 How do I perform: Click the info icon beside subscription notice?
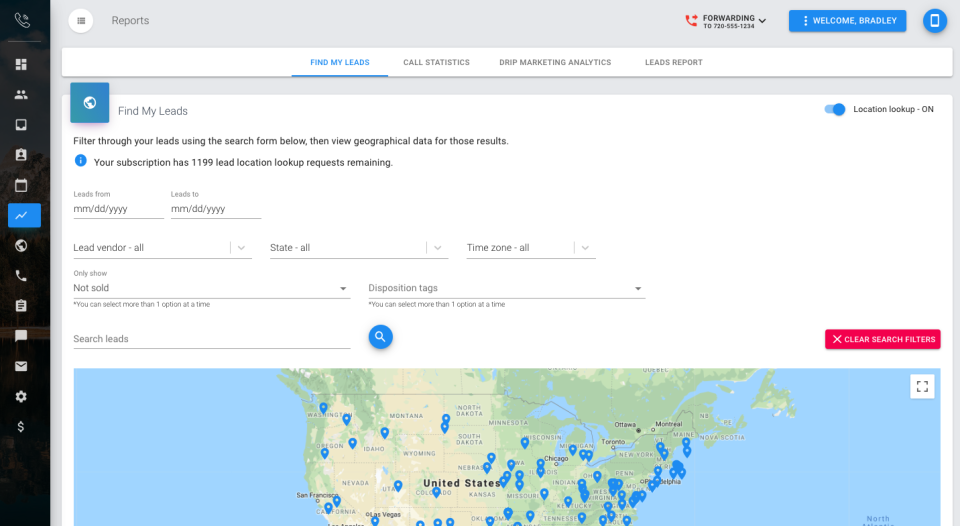[80, 161]
